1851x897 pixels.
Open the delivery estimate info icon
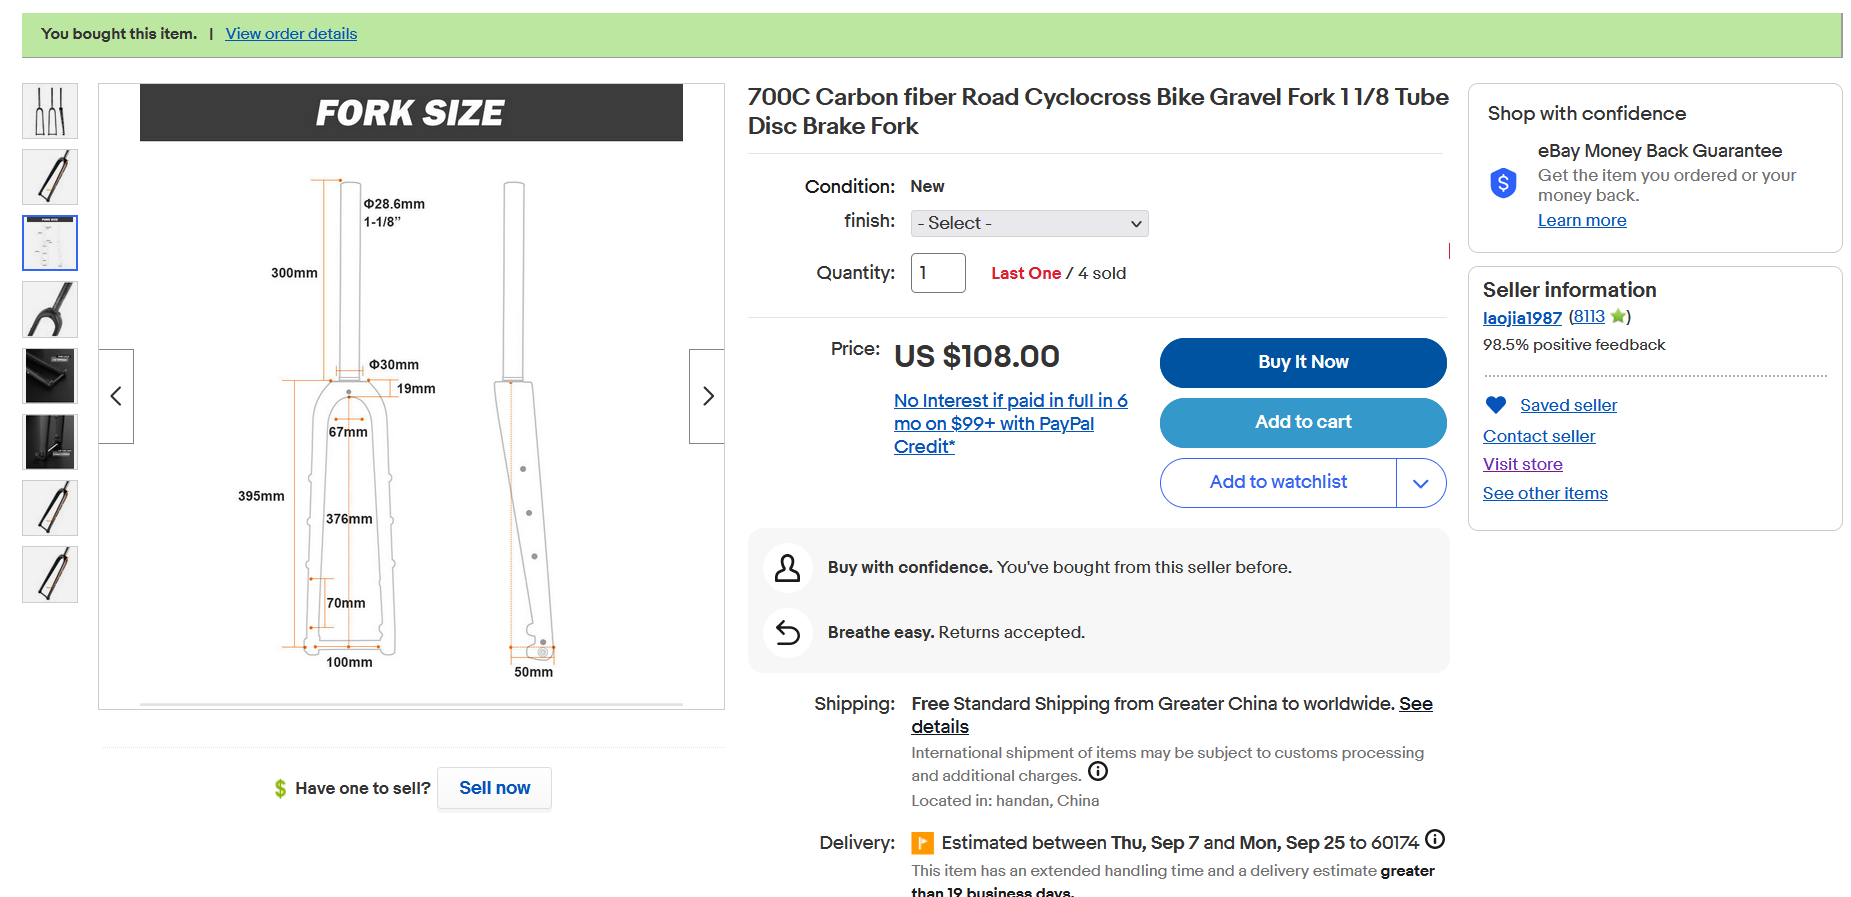coord(1435,839)
